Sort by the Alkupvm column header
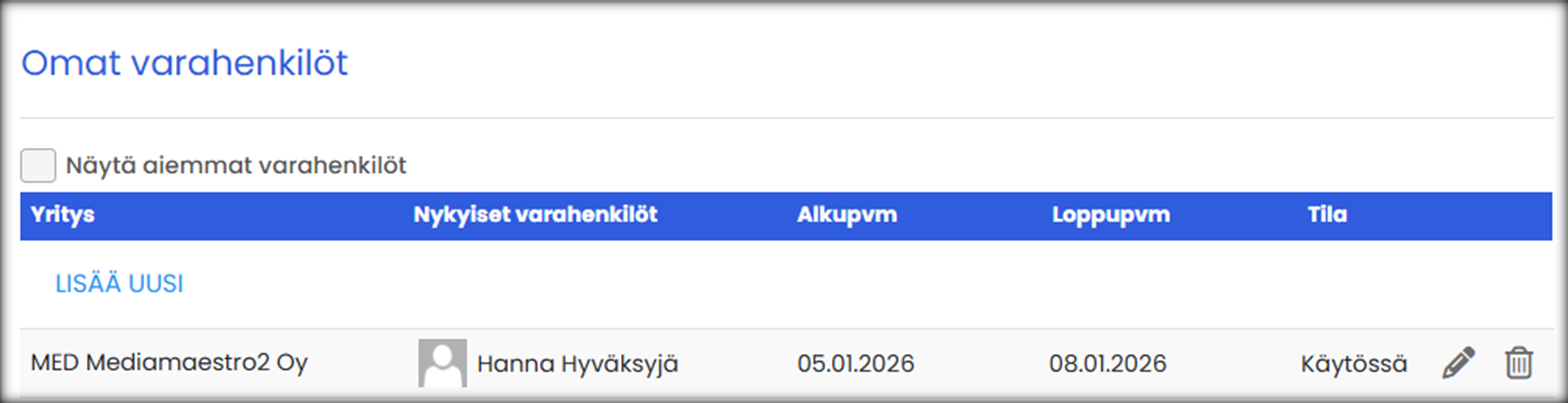The image size is (1568, 403). coord(847,215)
